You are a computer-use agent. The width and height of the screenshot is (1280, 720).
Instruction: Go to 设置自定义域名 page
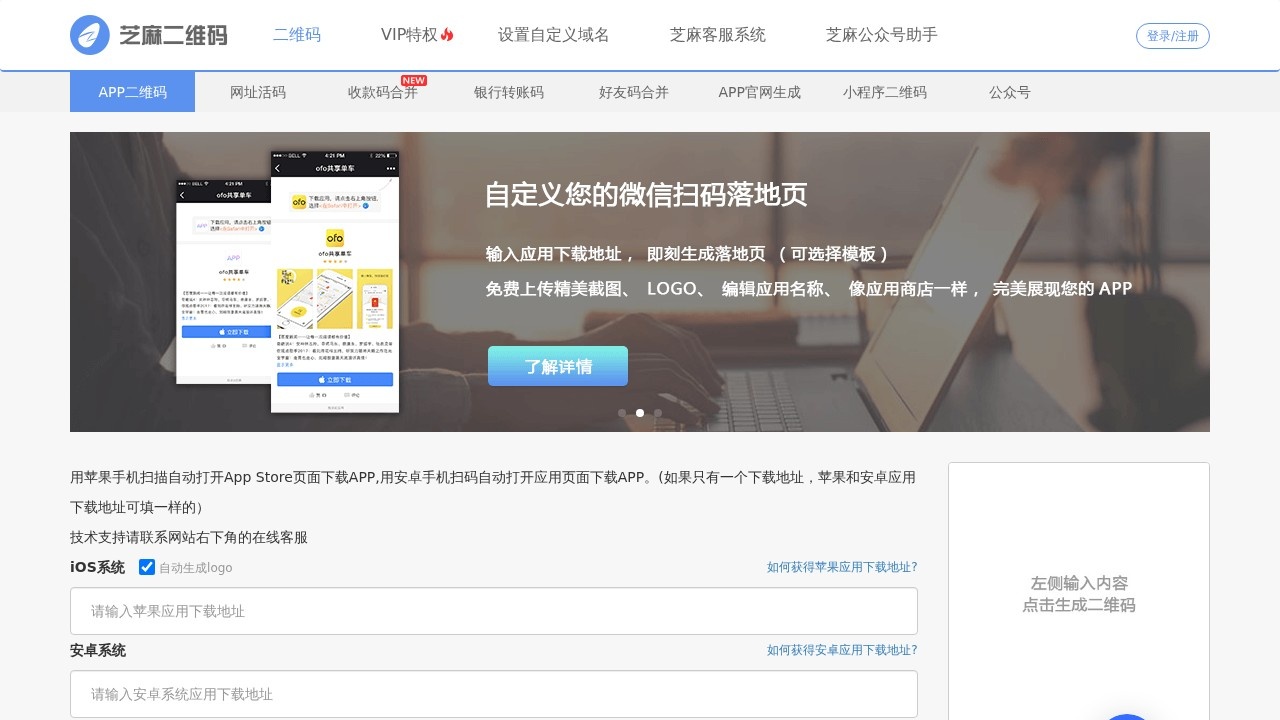pyautogui.click(x=553, y=35)
